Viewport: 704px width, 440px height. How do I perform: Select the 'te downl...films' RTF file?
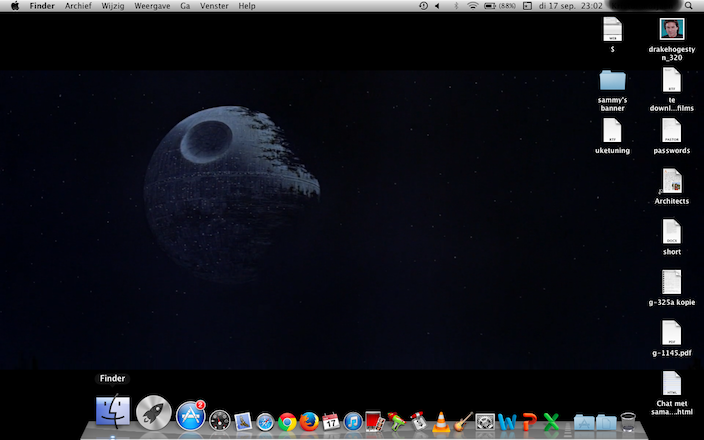[672, 90]
